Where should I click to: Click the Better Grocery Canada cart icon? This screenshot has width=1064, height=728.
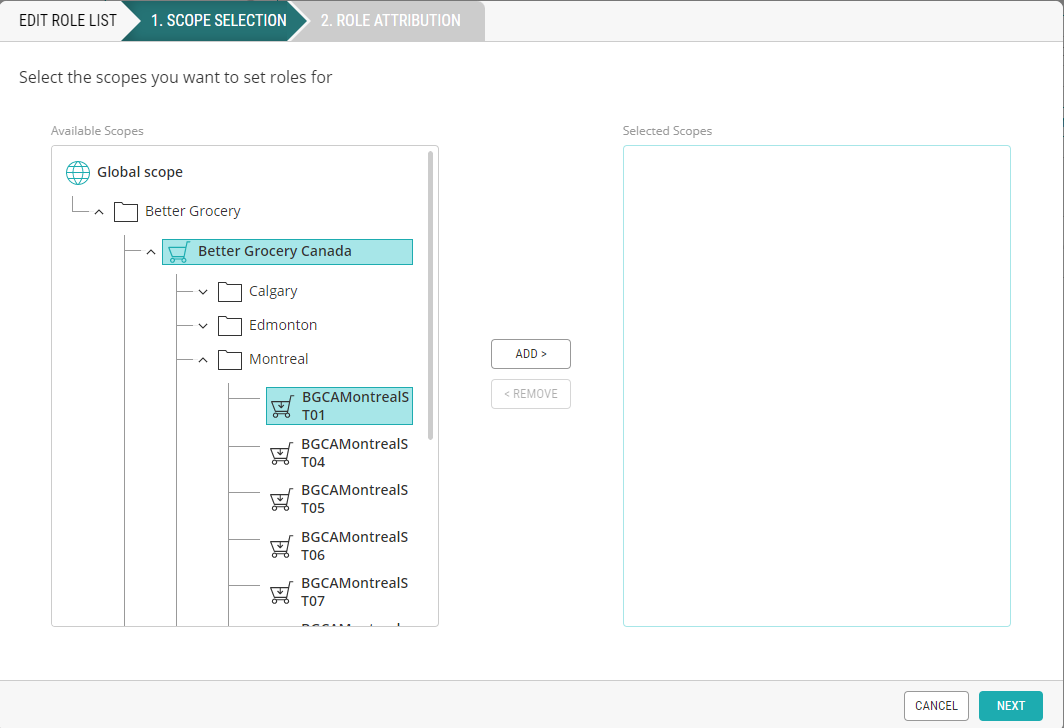[x=178, y=252]
